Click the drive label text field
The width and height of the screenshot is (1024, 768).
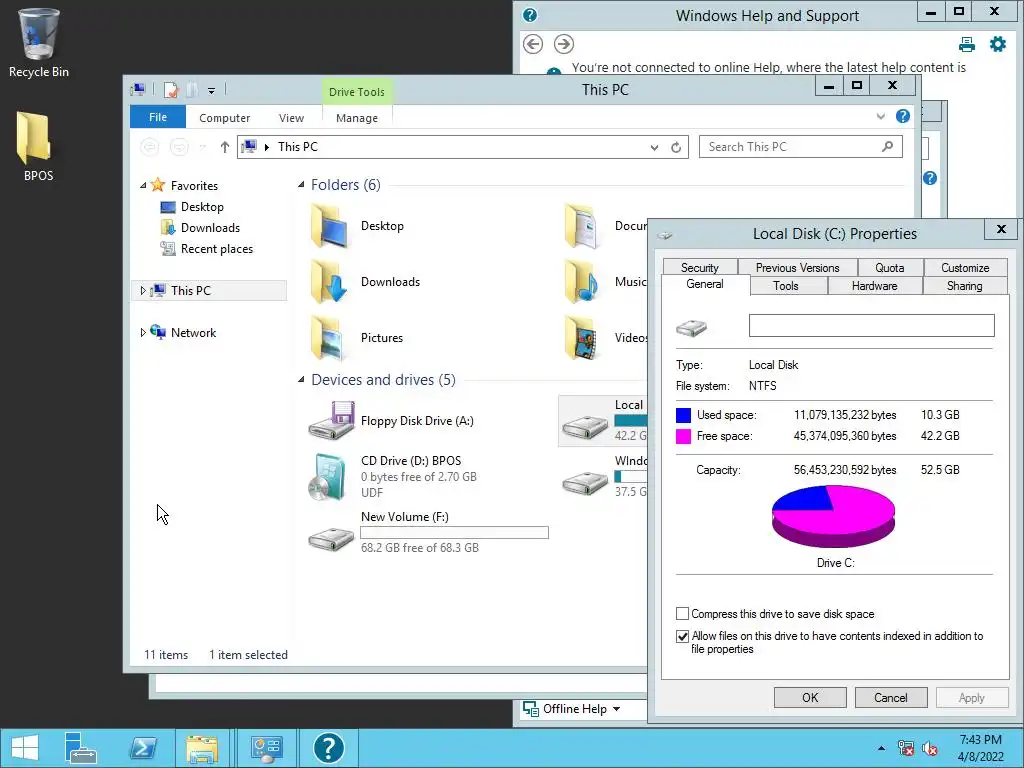point(871,325)
